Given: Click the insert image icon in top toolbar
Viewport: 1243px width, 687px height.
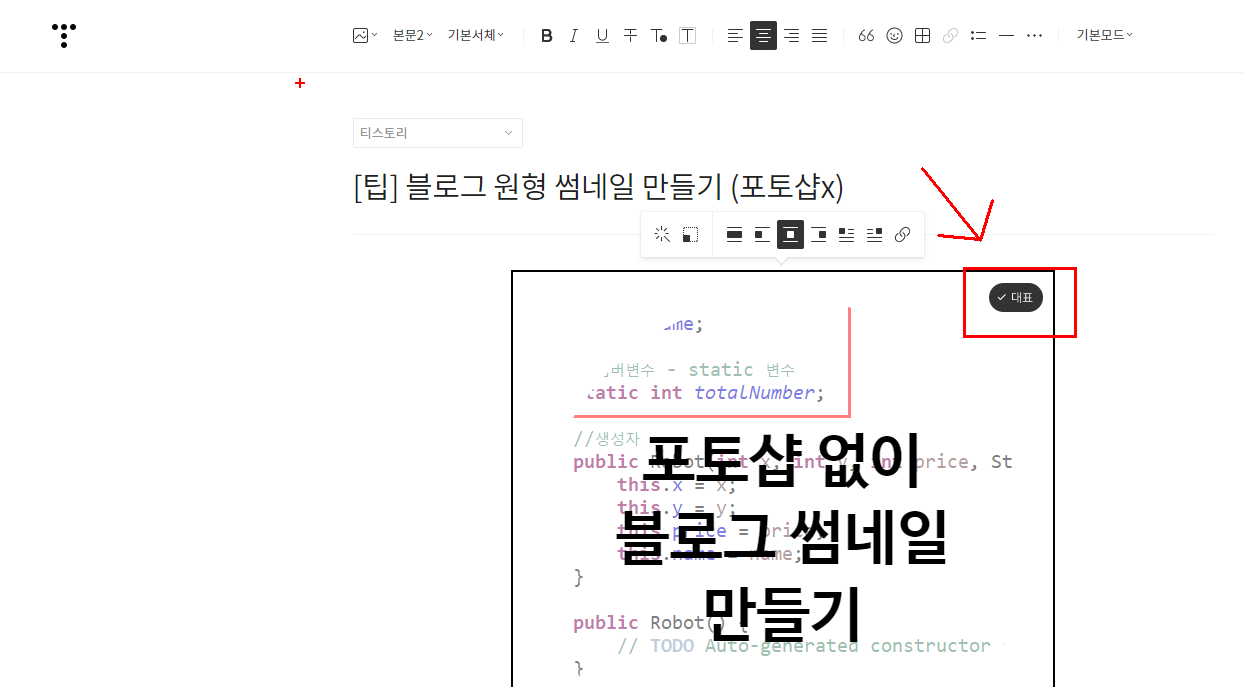Looking at the screenshot, I should [365, 35].
